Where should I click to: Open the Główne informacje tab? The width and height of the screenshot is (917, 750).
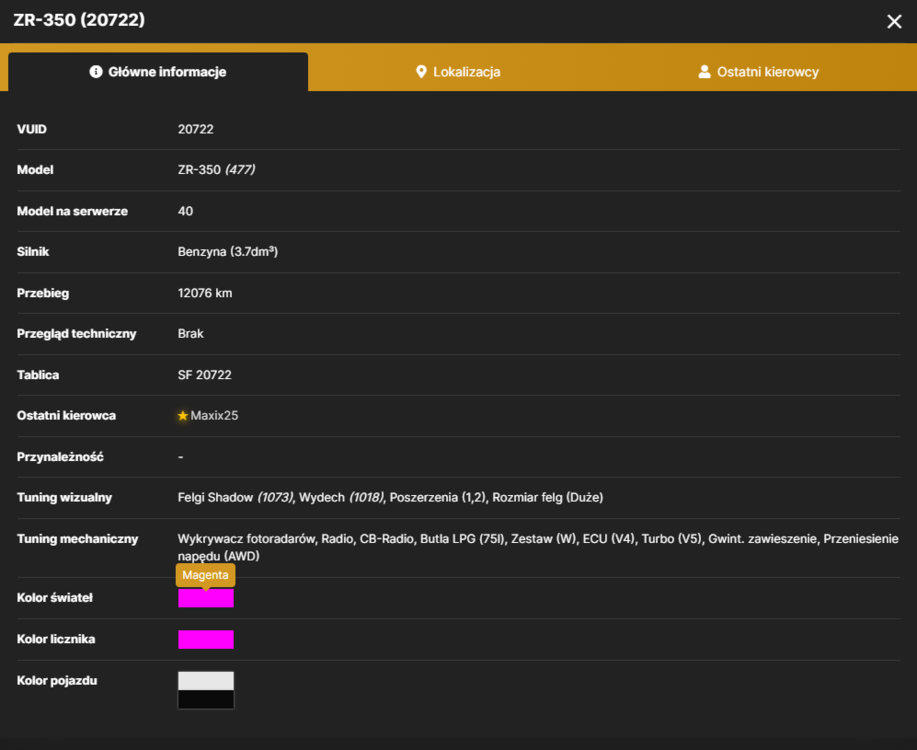click(x=158, y=72)
